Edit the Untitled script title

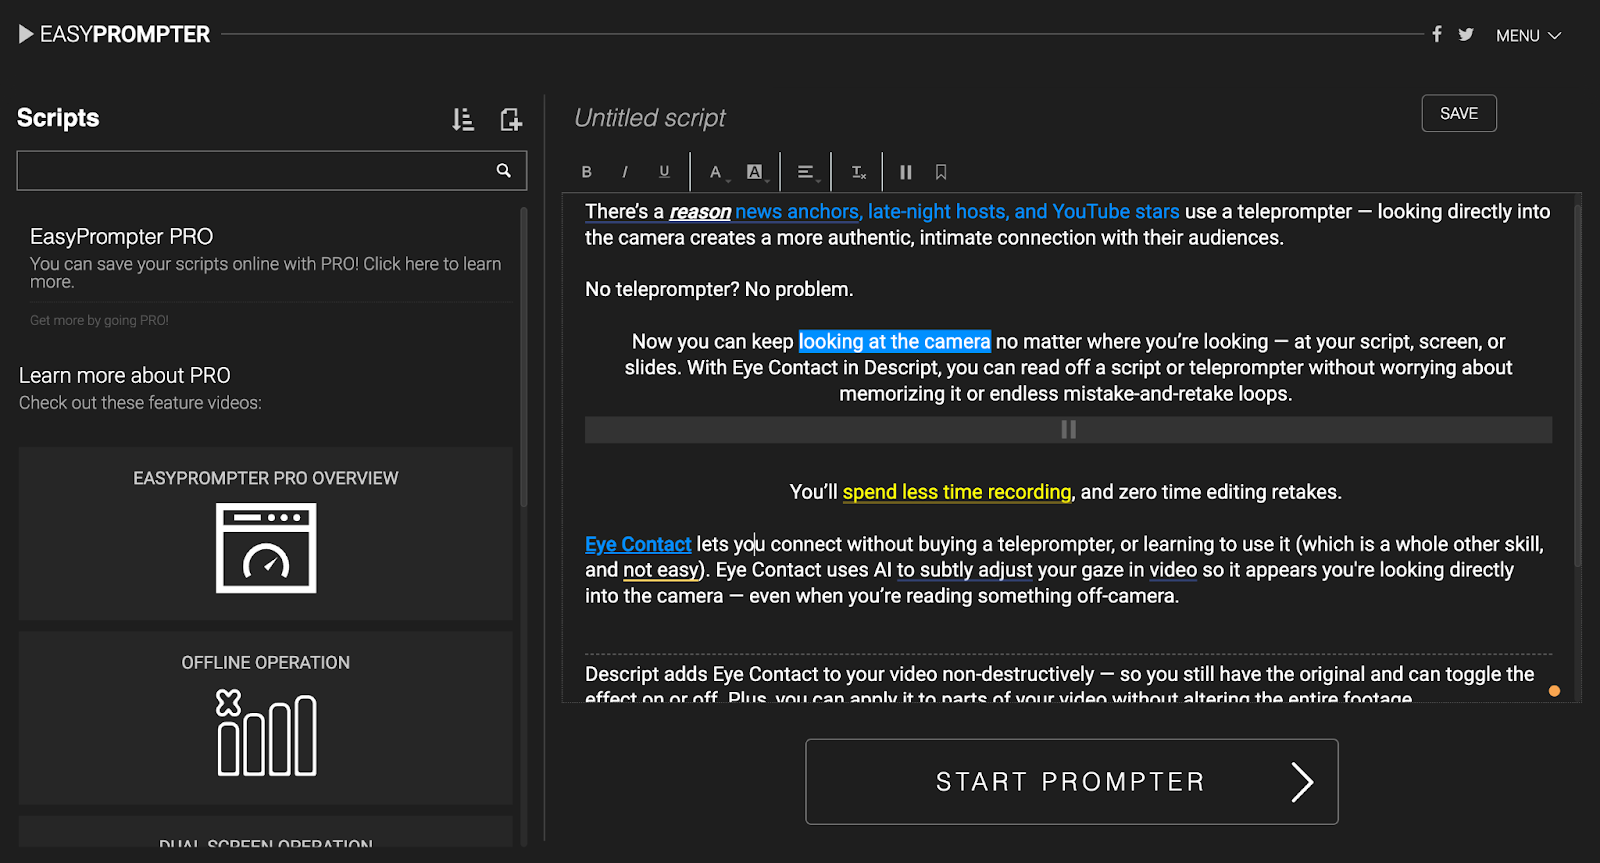click(650, 118)
